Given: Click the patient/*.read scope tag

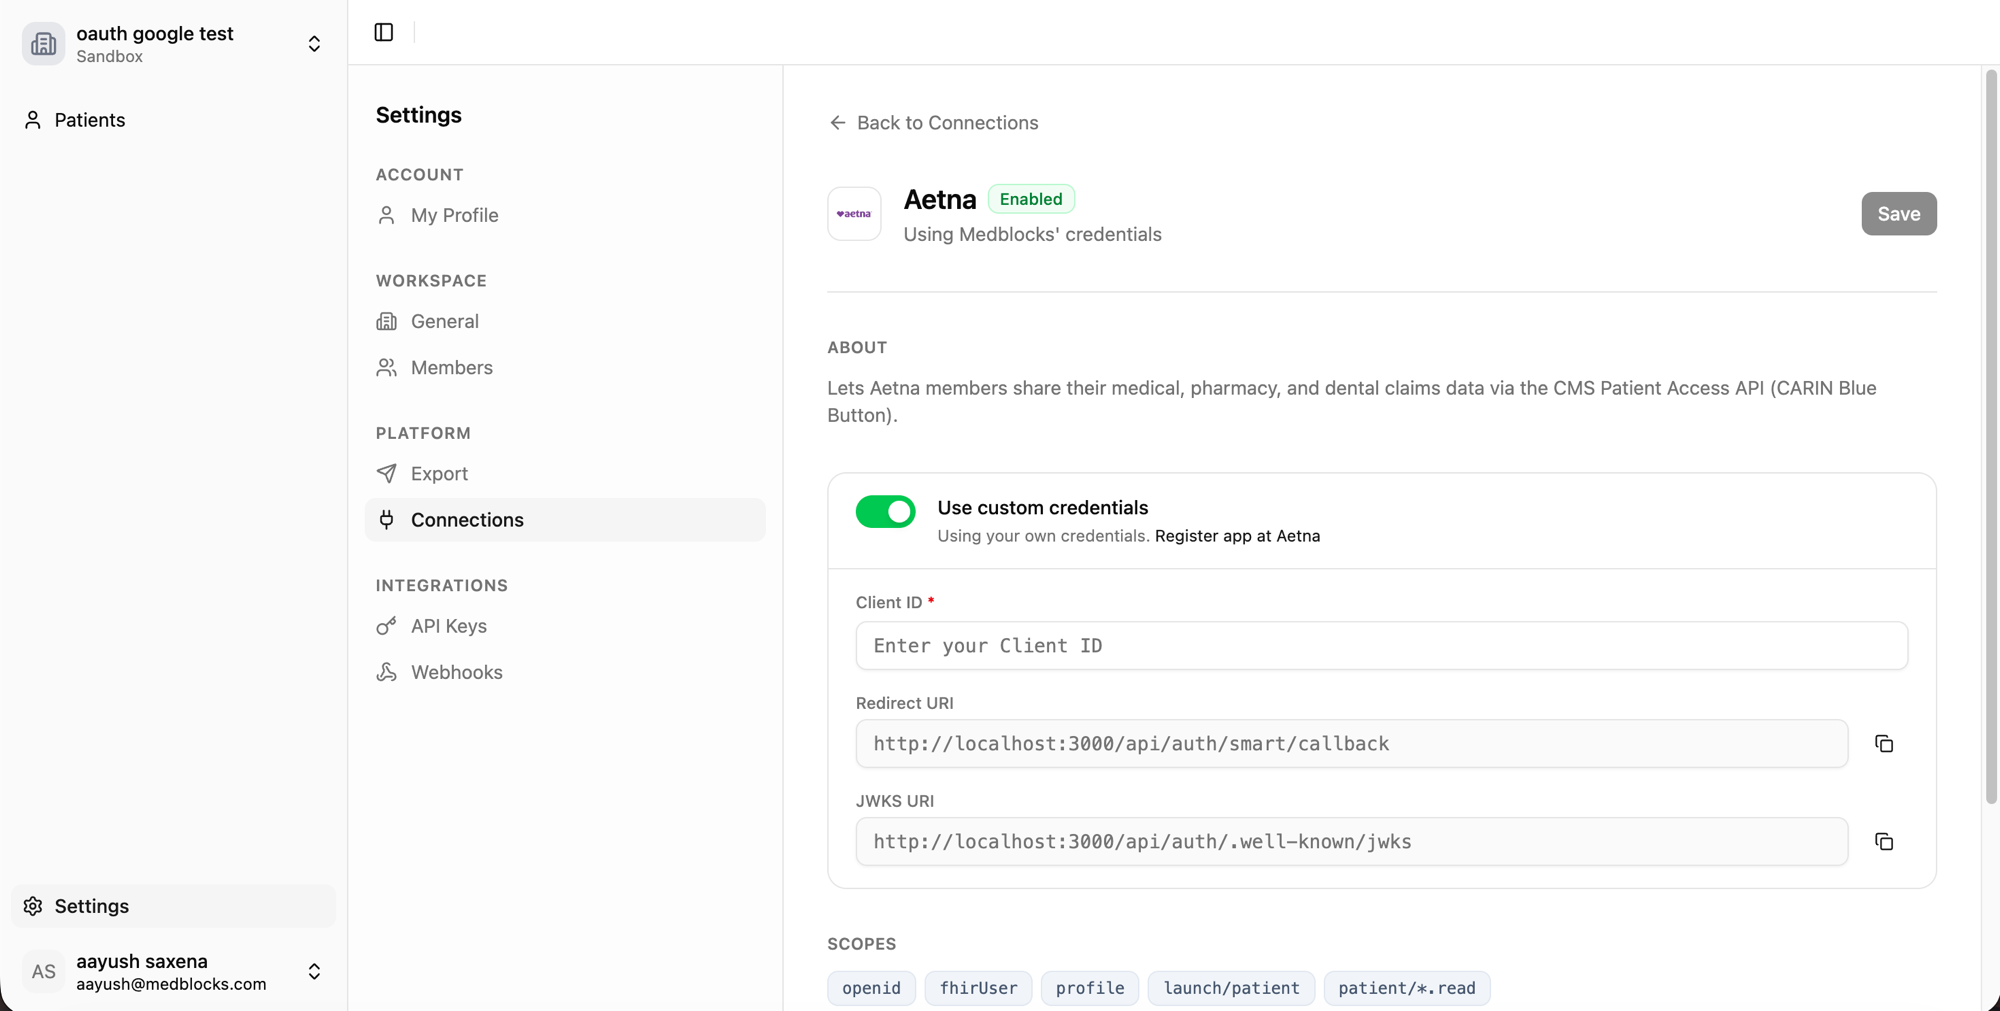Looking at the screenshot, I should pos(1407,988).
